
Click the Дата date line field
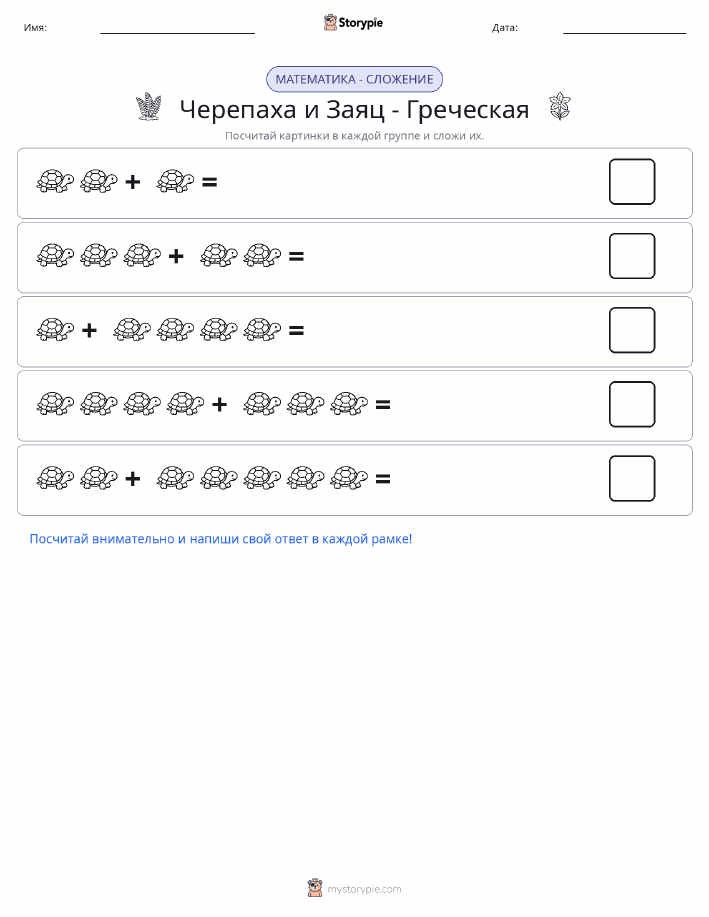click(x=624, y=28)
